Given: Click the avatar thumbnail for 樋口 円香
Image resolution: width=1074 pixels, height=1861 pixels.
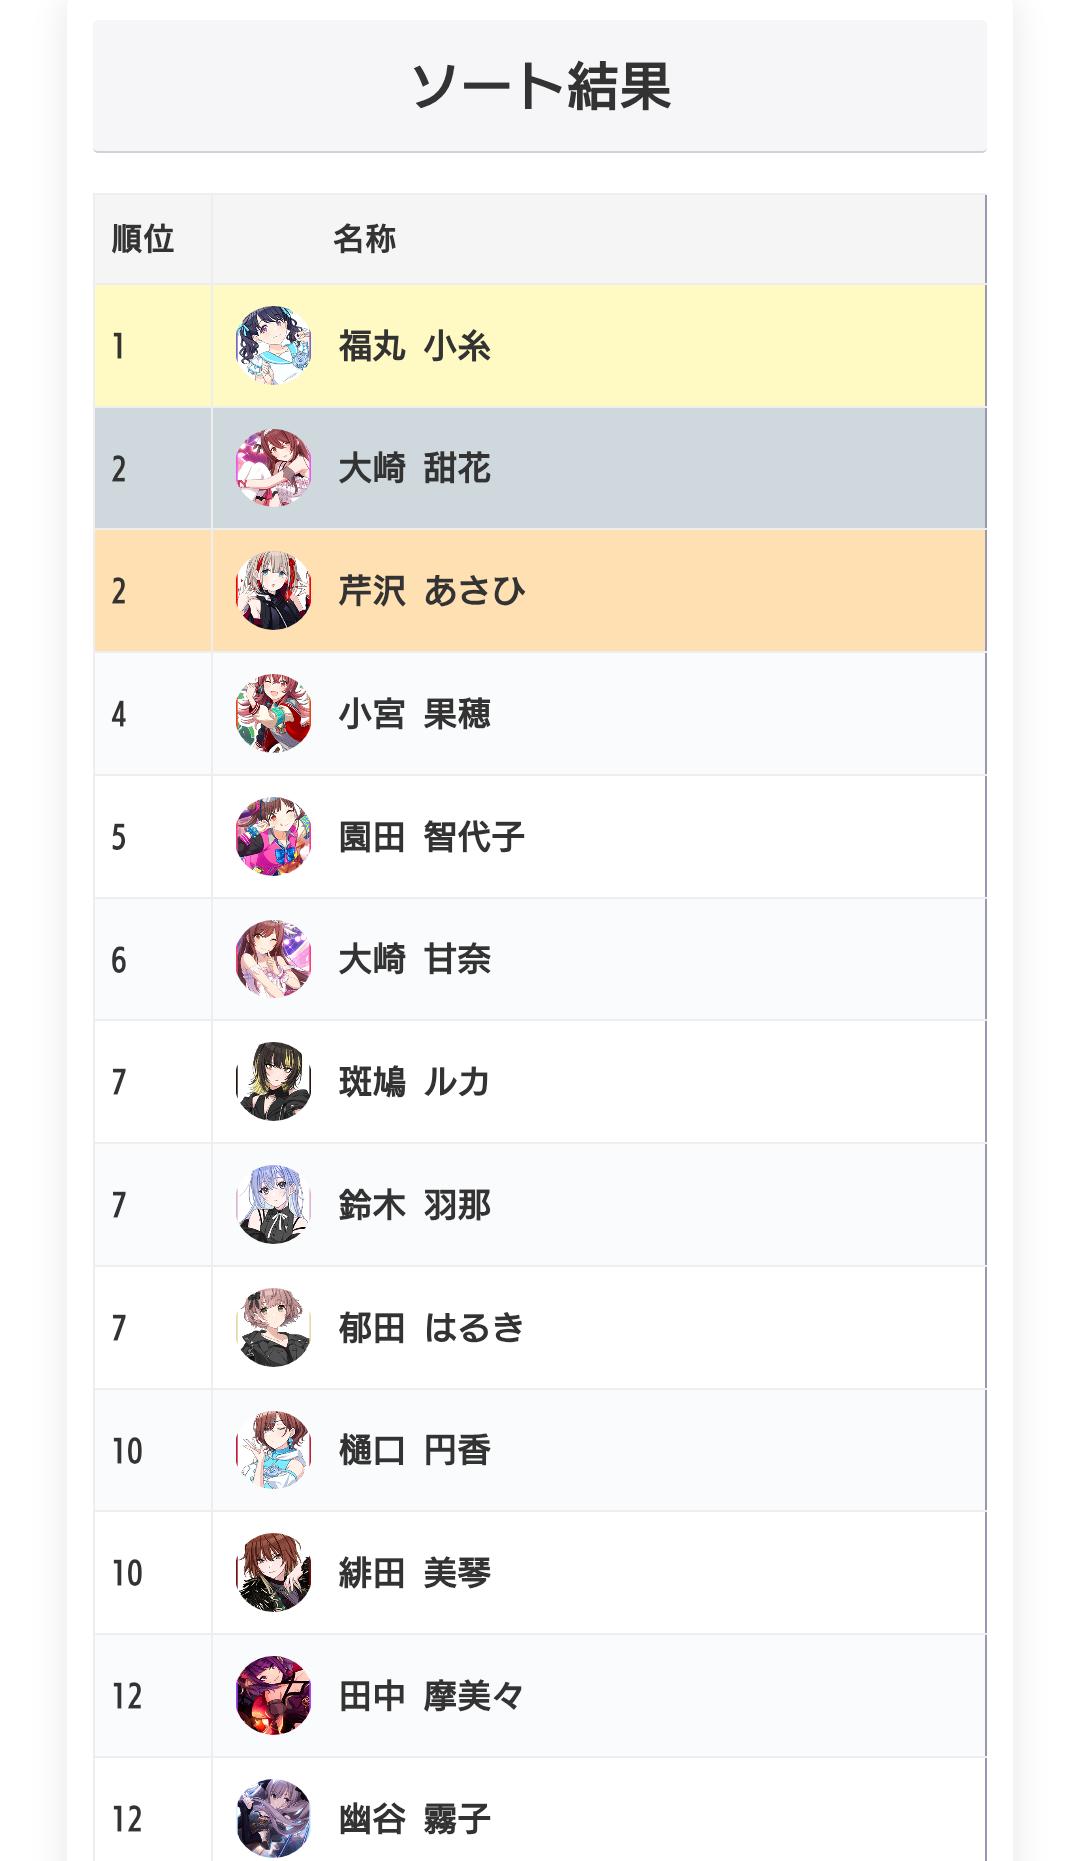Looking at the screenshot, I should [273, 1450].
